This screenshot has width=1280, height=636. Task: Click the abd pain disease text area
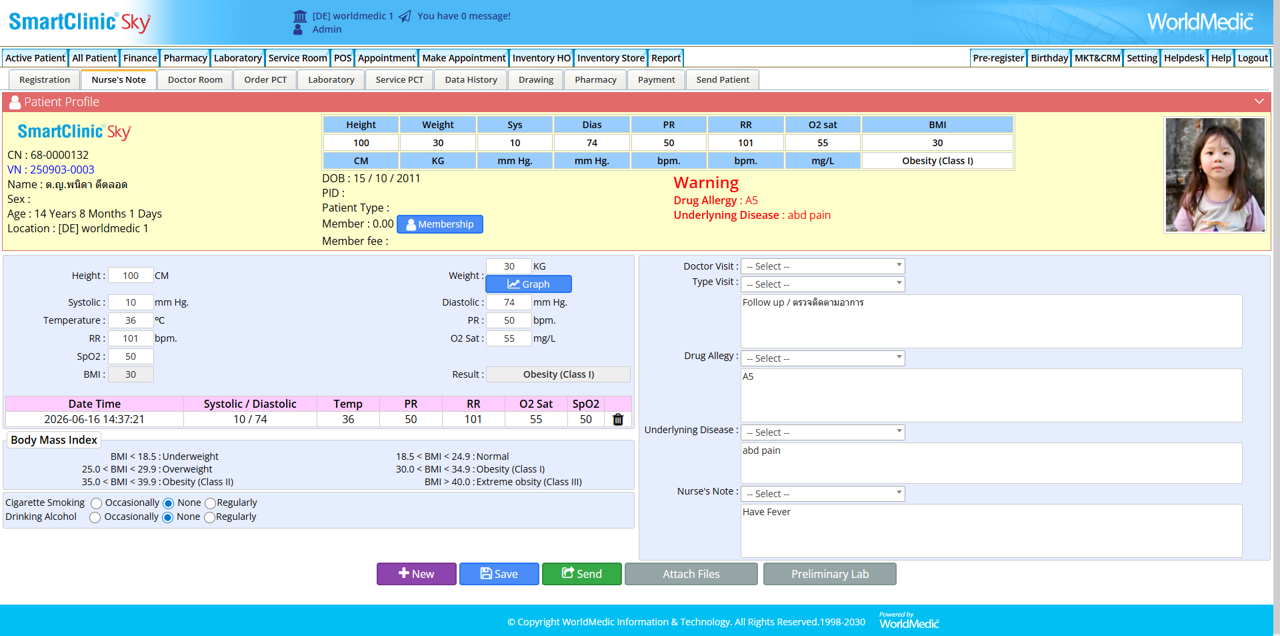991,463
